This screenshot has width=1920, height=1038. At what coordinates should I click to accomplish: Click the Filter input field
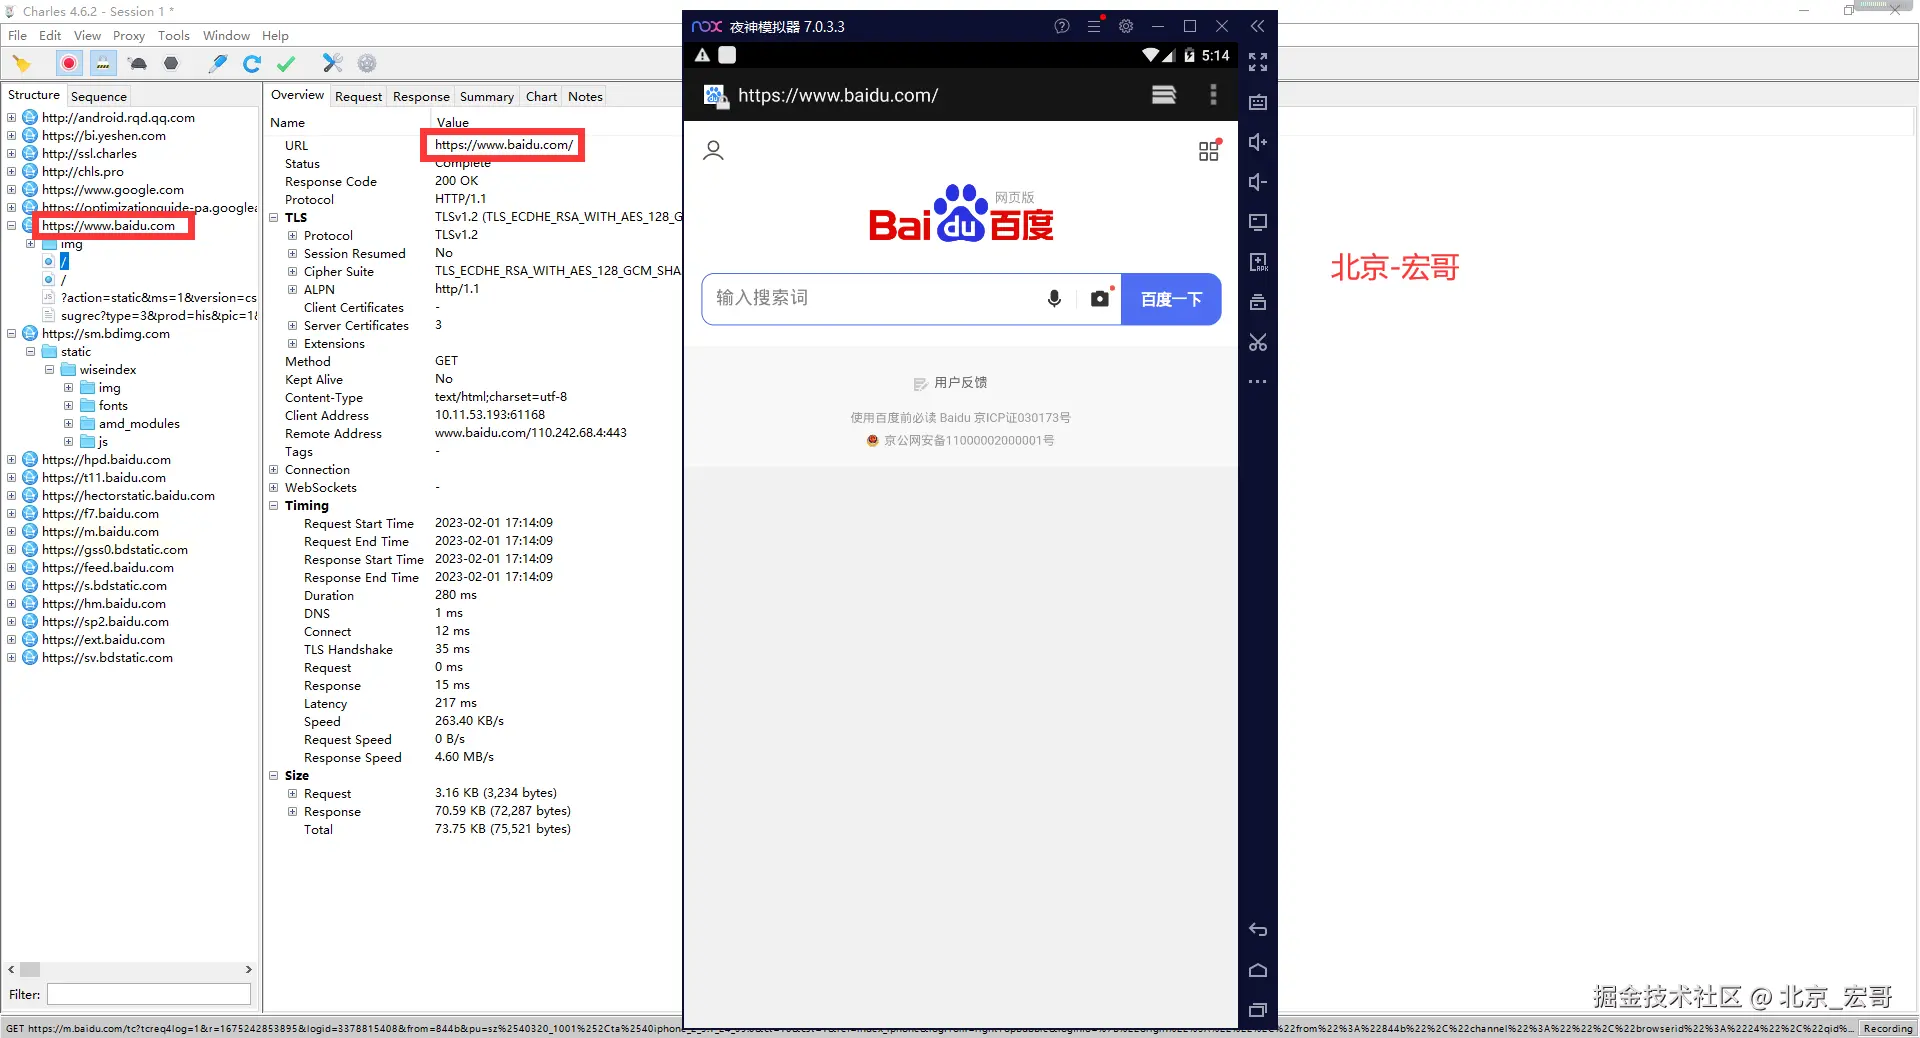click(149, 994)
